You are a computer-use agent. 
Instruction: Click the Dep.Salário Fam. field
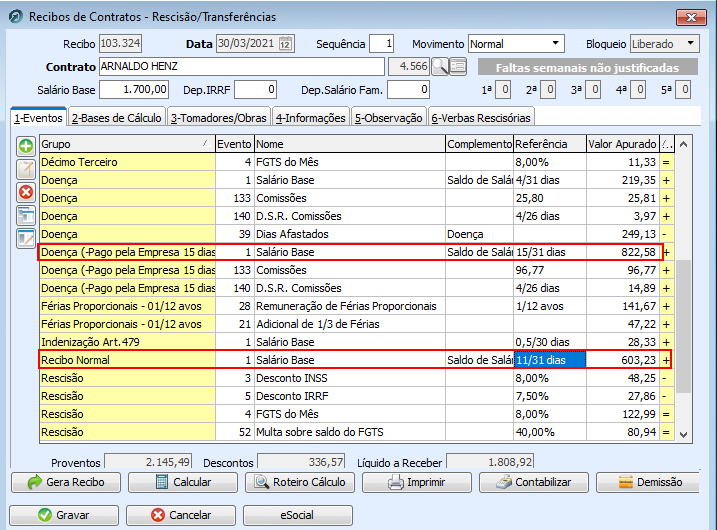click(x=408, y=89)
